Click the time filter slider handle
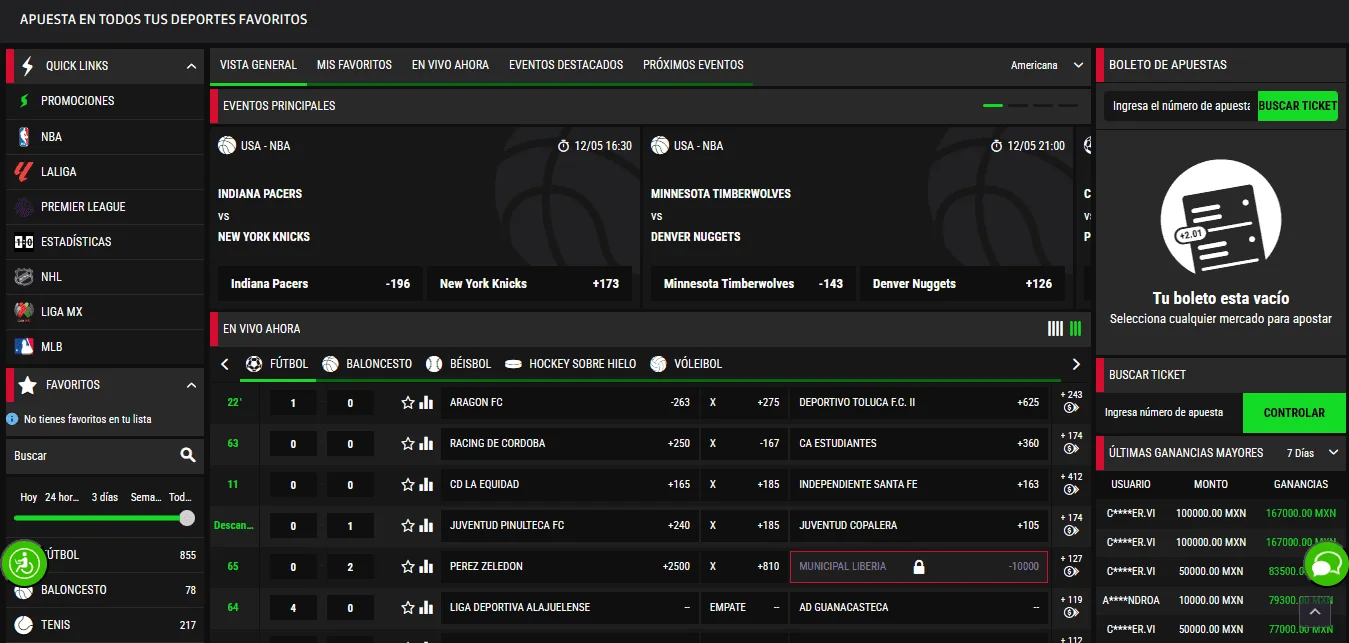Viewport: 1349px width, 643px height. click(x=187, y=518)
